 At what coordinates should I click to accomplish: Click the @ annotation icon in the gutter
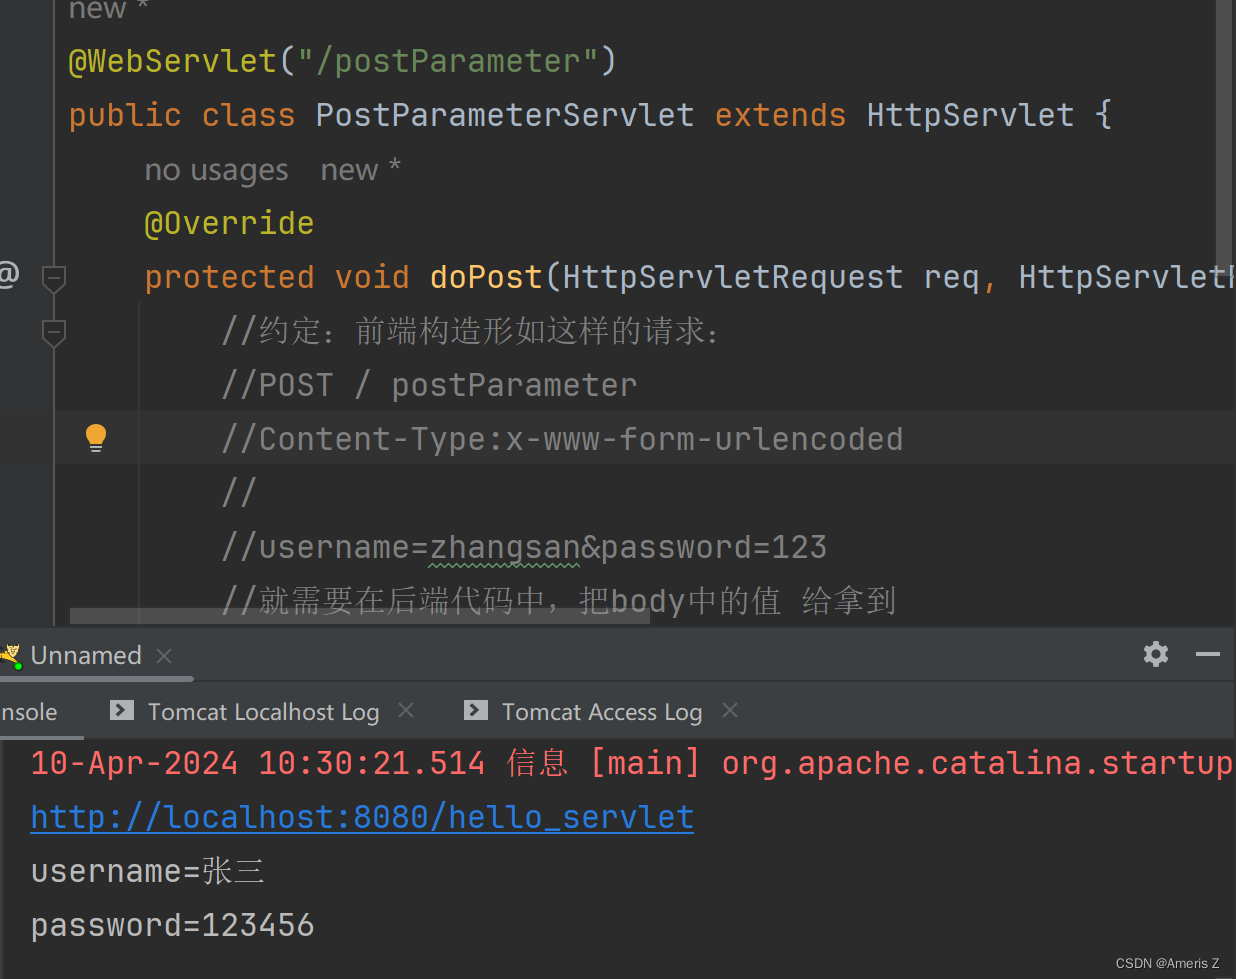coord(8,276)
